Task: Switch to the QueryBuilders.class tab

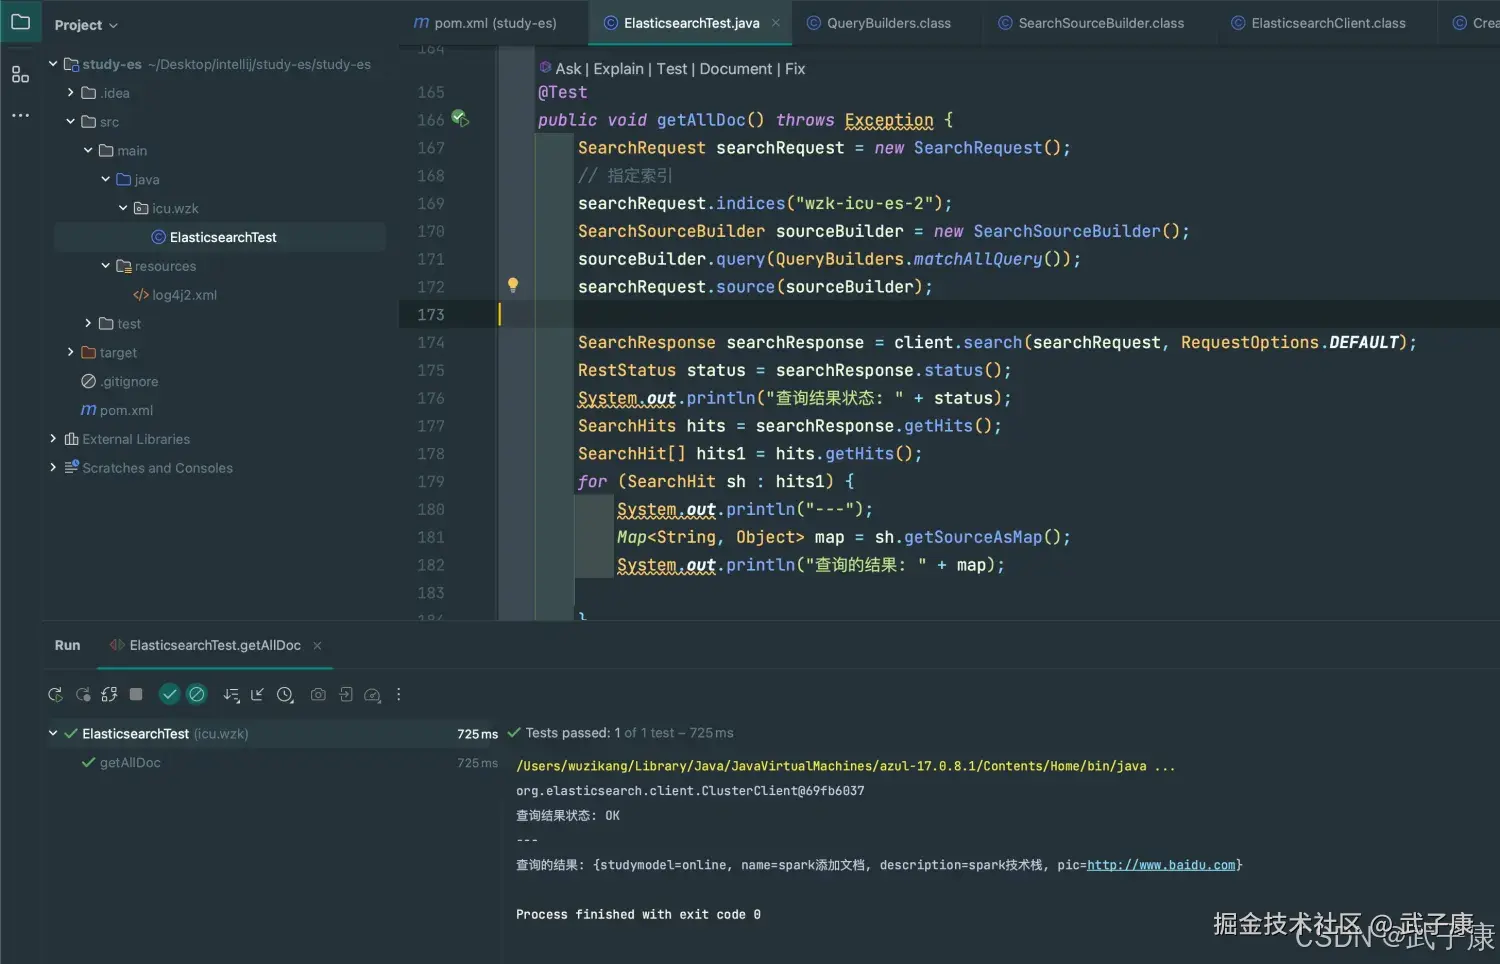Action: (x=880, y=22)
